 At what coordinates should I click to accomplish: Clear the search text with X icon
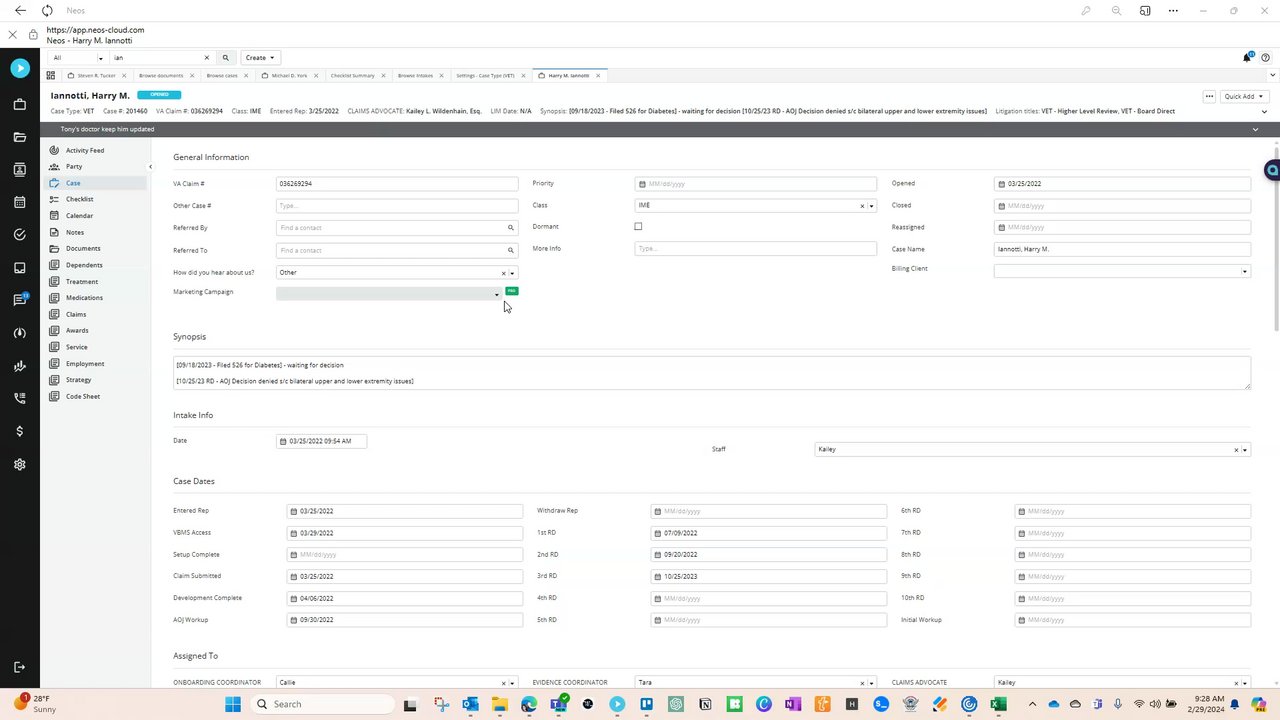click(207, 58)
